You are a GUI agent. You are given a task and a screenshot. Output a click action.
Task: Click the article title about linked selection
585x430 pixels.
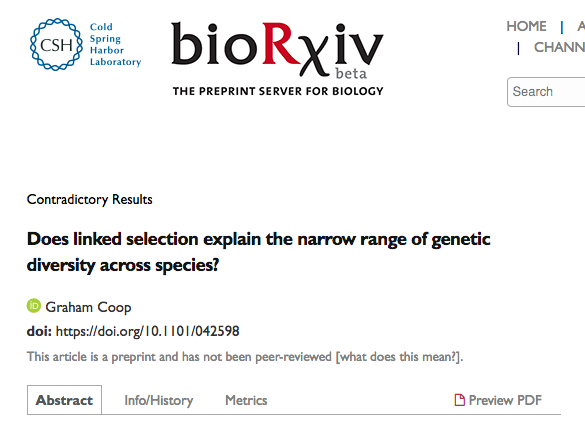pos(259,252)
